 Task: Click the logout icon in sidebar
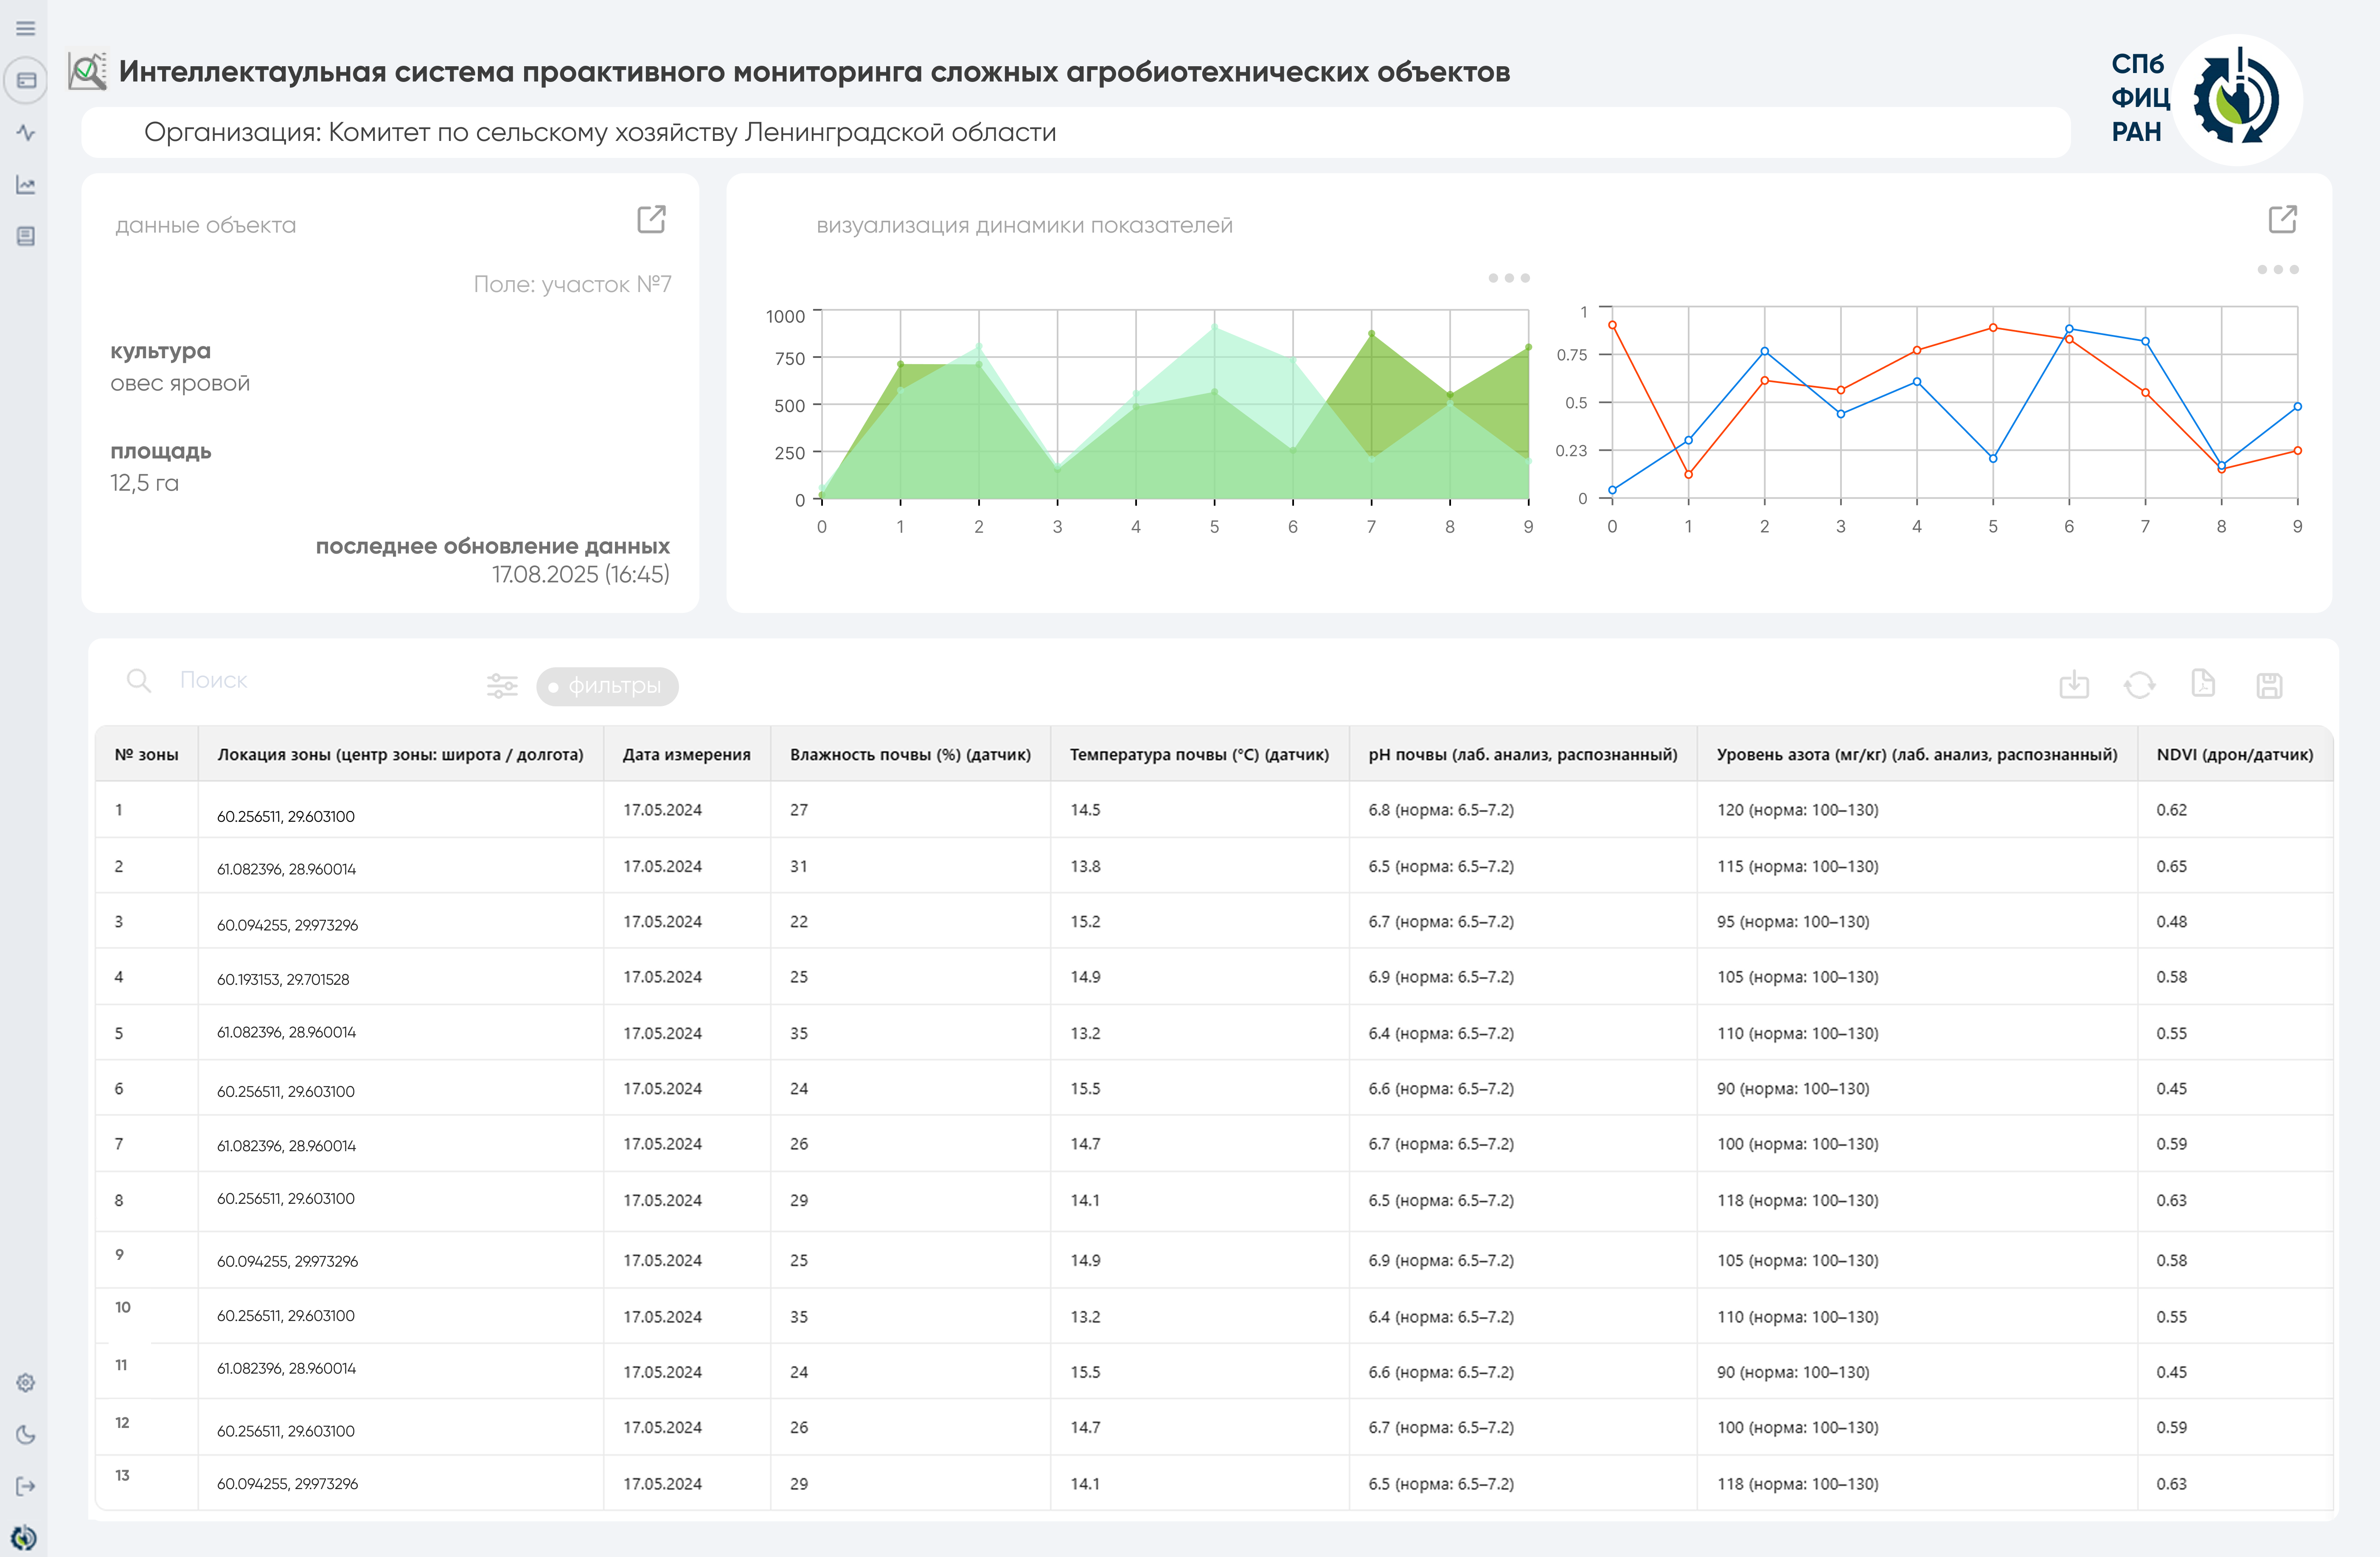[x=26, y=1486]
